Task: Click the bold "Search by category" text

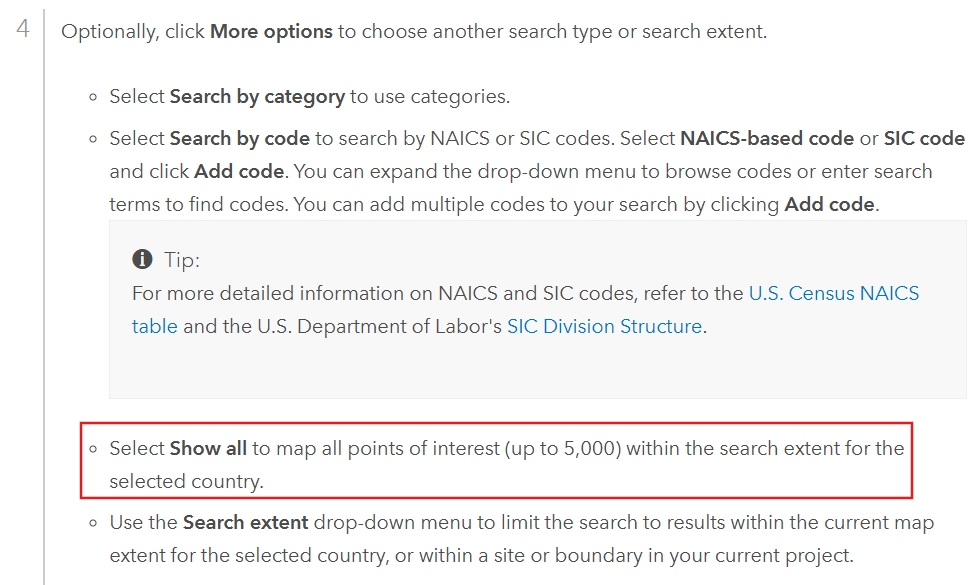Action: coord(257,97)
